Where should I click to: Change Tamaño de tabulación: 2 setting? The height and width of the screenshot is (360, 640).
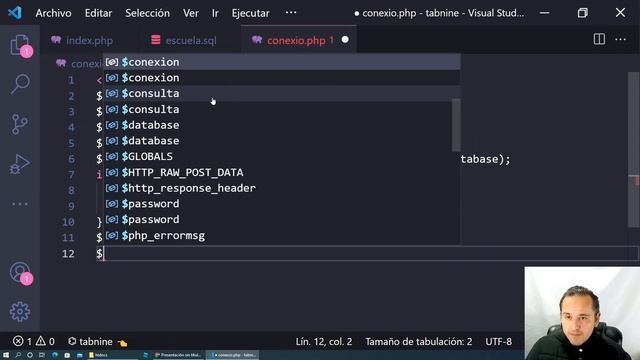418,341
